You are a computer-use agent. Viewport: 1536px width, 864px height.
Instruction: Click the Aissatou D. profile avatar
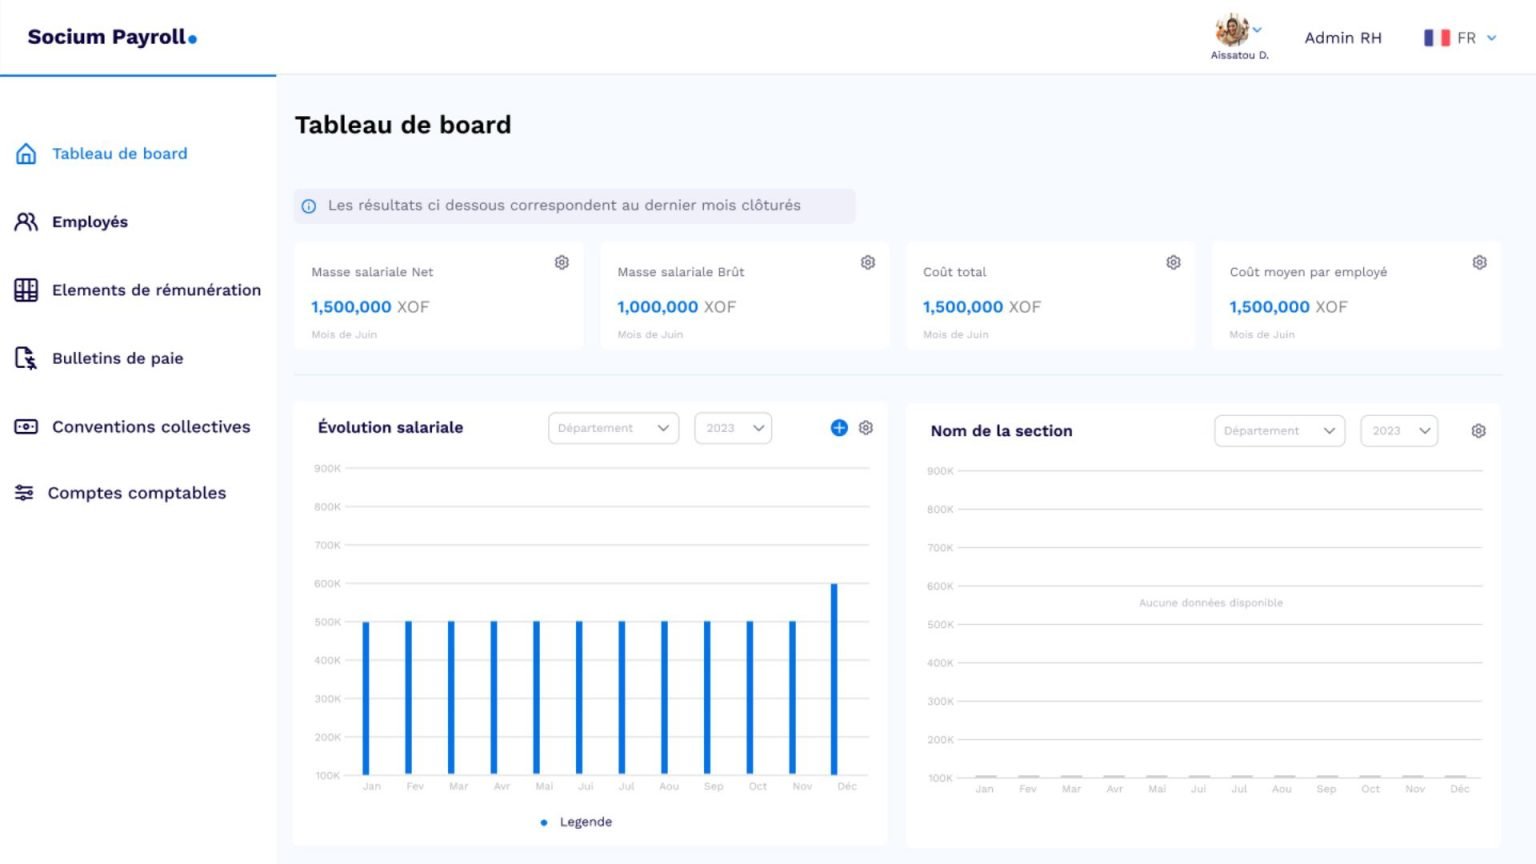click(1232, 30)
